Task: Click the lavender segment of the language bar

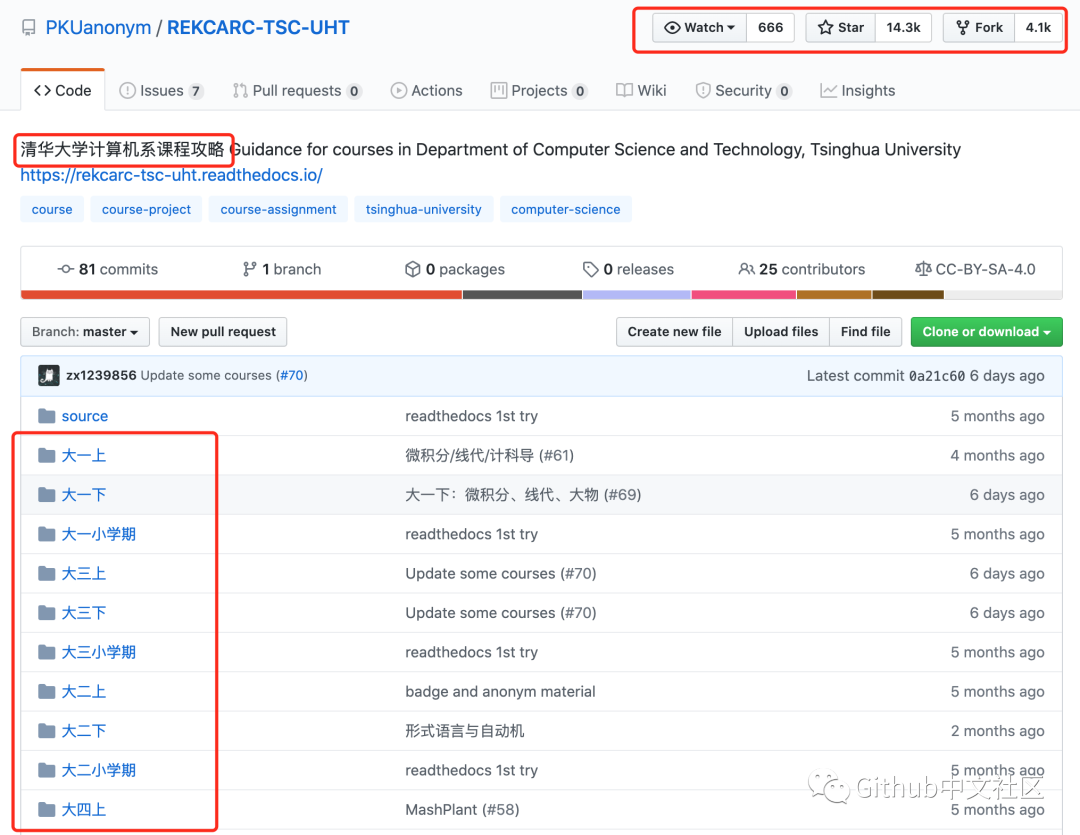Action: [x=636, y=295]
